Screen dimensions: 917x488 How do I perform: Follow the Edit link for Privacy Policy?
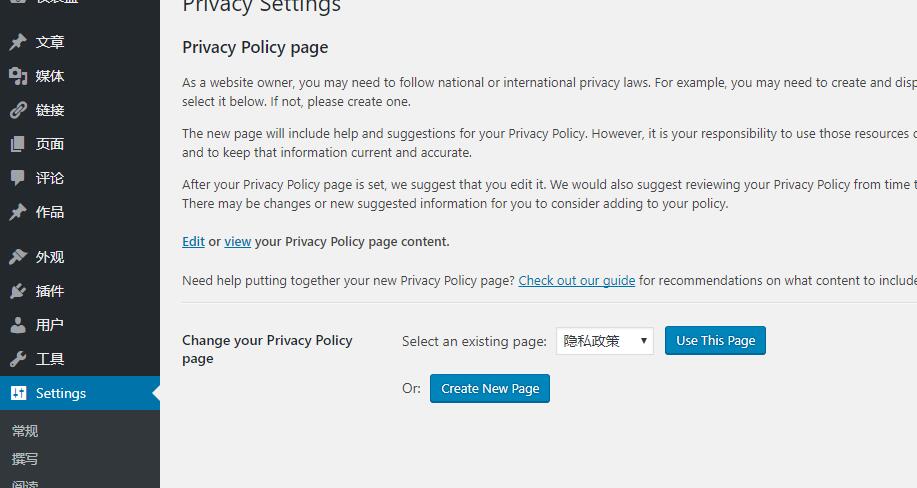[x=194, y=242]
